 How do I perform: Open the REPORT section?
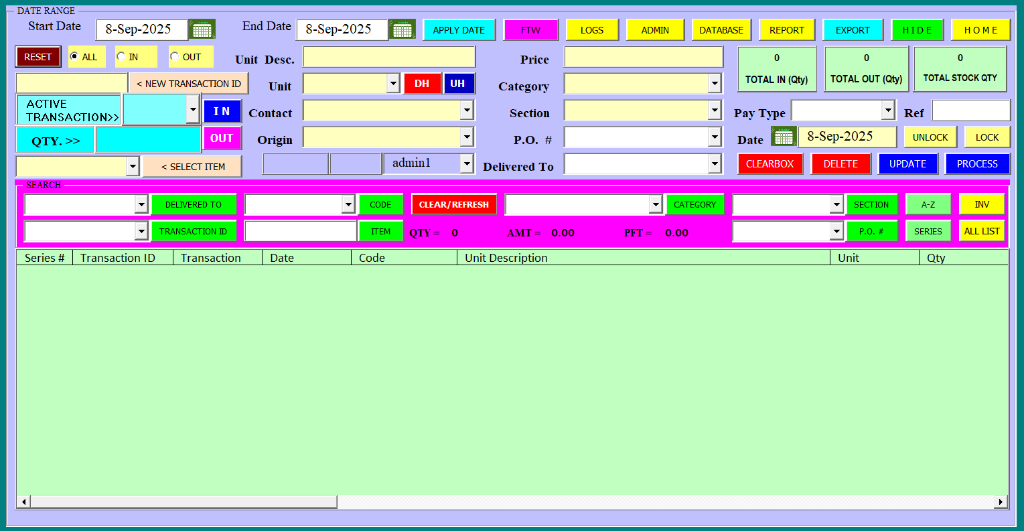click(x=786, y=30)
